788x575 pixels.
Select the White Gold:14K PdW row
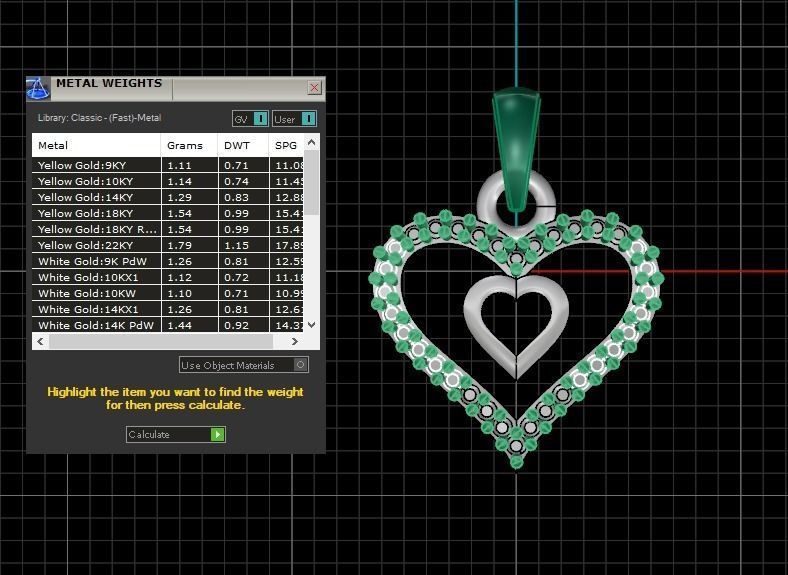point(168,325)
